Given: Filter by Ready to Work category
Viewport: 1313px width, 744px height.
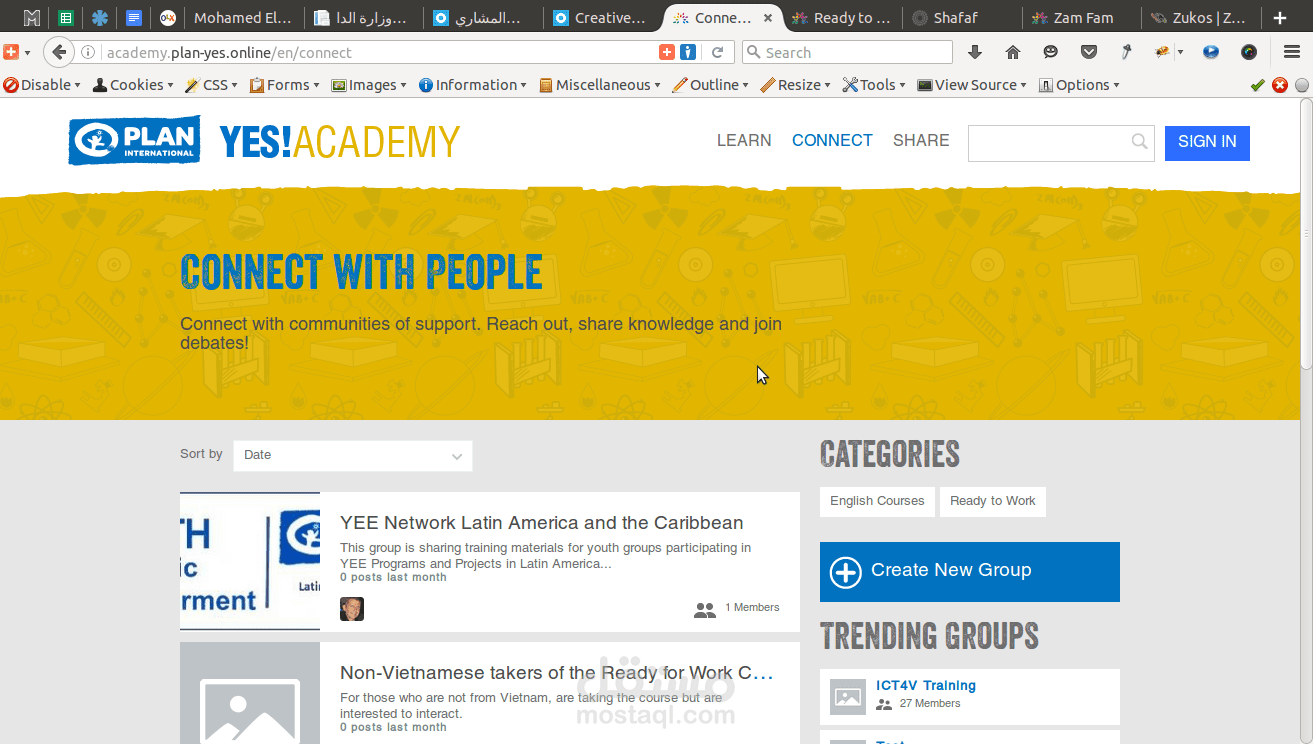Looking at the screenshot, I should click(x=992, y=501).
